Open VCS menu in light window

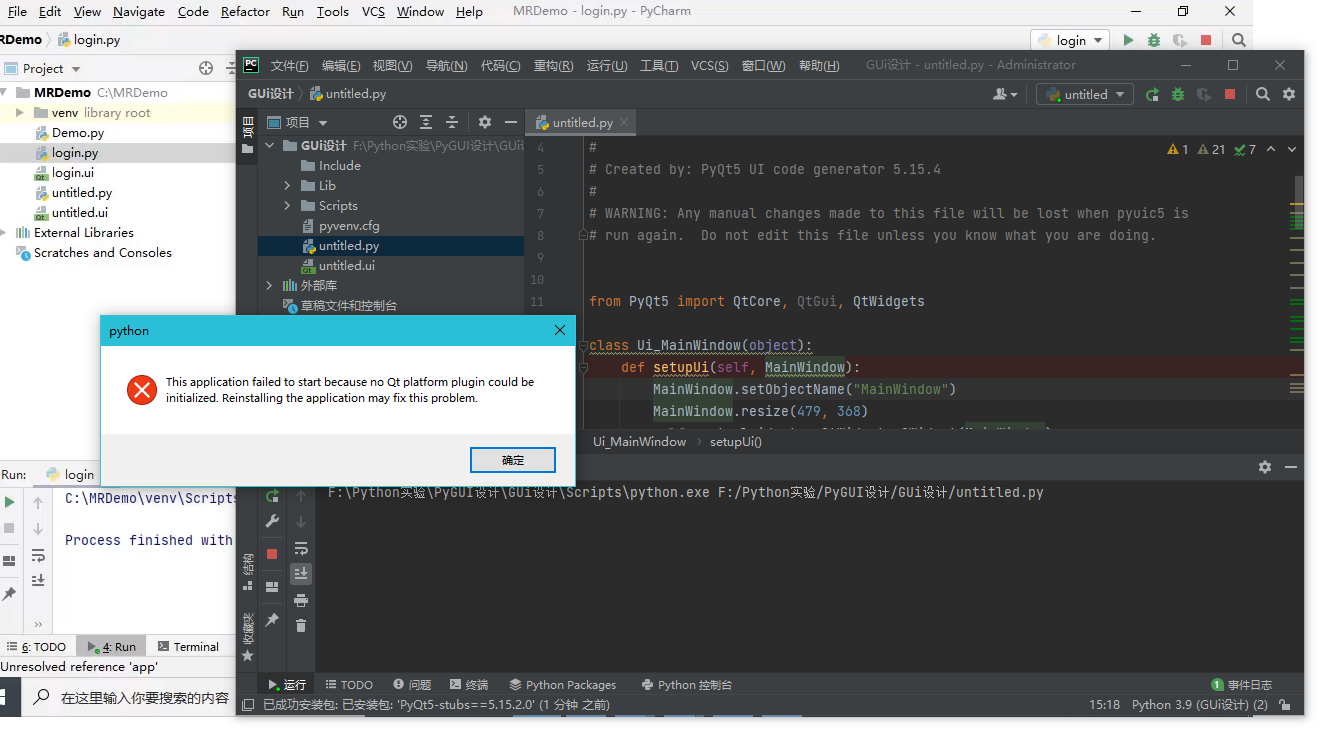[373, 12]
